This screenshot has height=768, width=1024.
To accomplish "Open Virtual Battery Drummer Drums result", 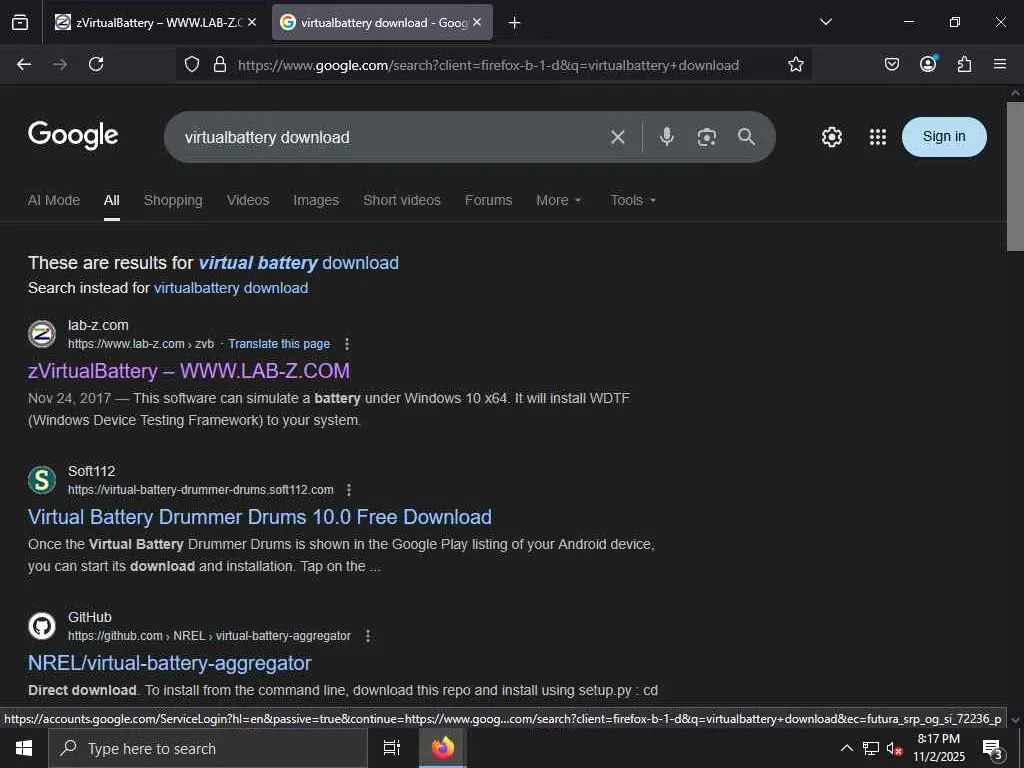I will (260, 517).
